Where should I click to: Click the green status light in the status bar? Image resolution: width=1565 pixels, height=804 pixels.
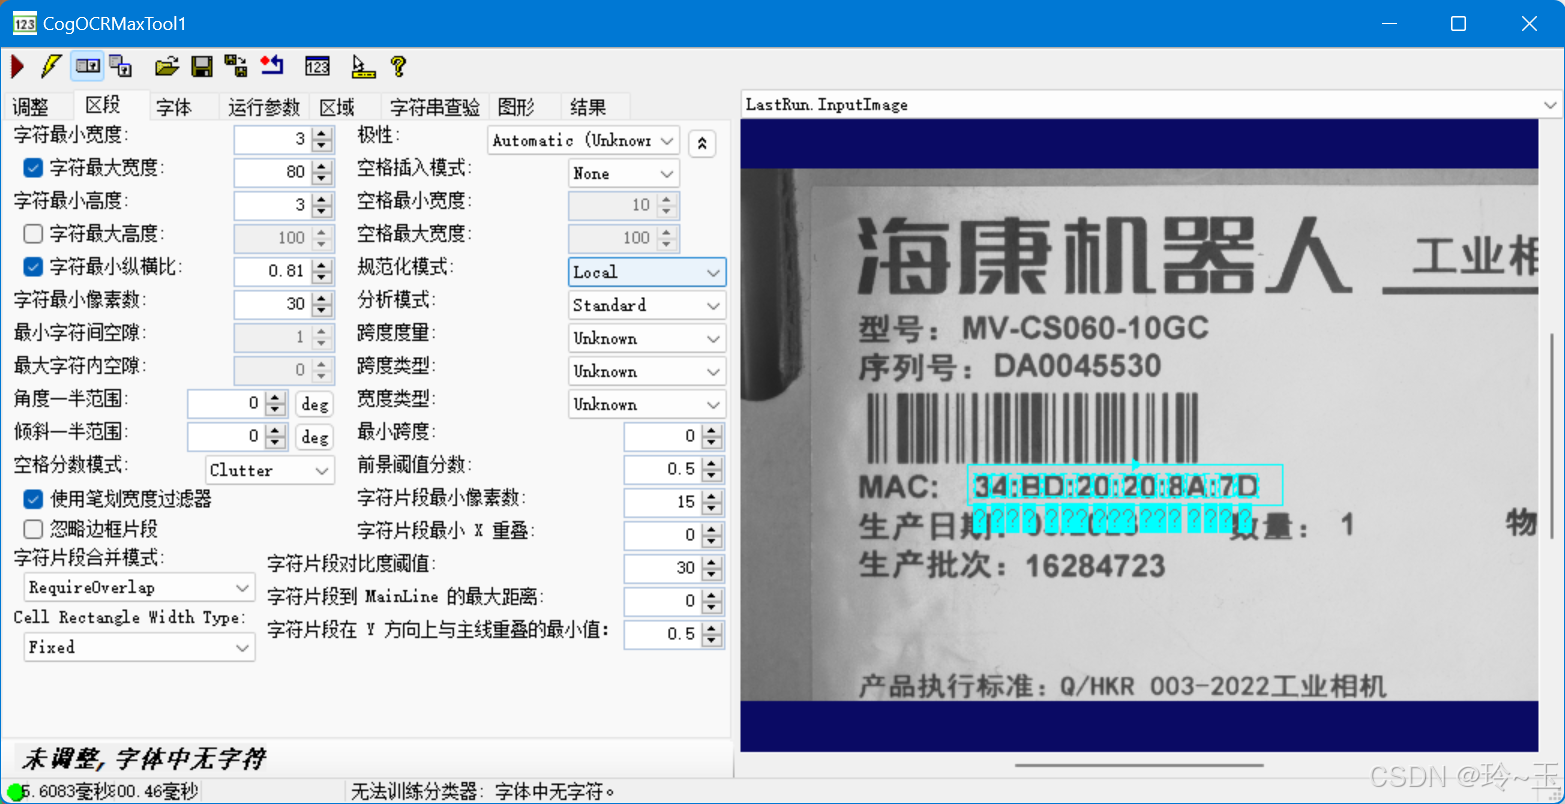point(14,792)
